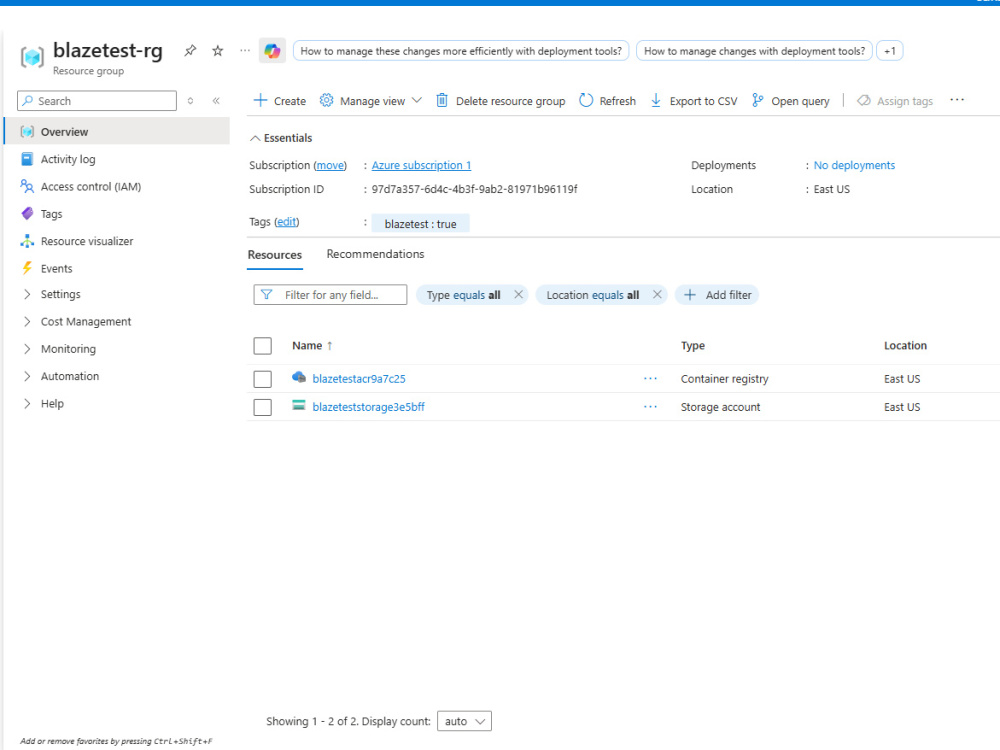
Task: Expand the Settings section in the sidebar
Action: (27, 294)
